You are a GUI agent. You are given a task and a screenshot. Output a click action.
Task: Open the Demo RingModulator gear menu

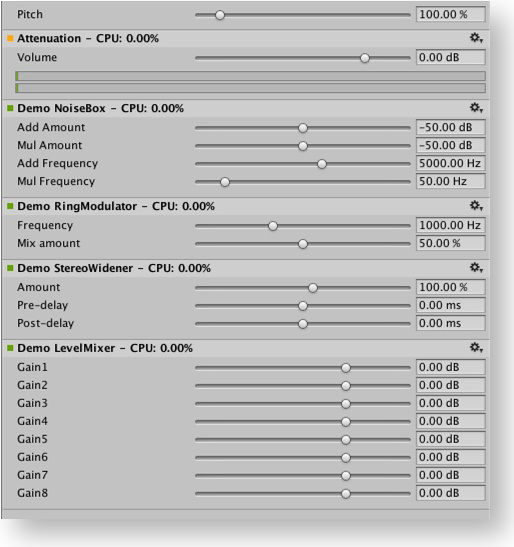(476, 206)
